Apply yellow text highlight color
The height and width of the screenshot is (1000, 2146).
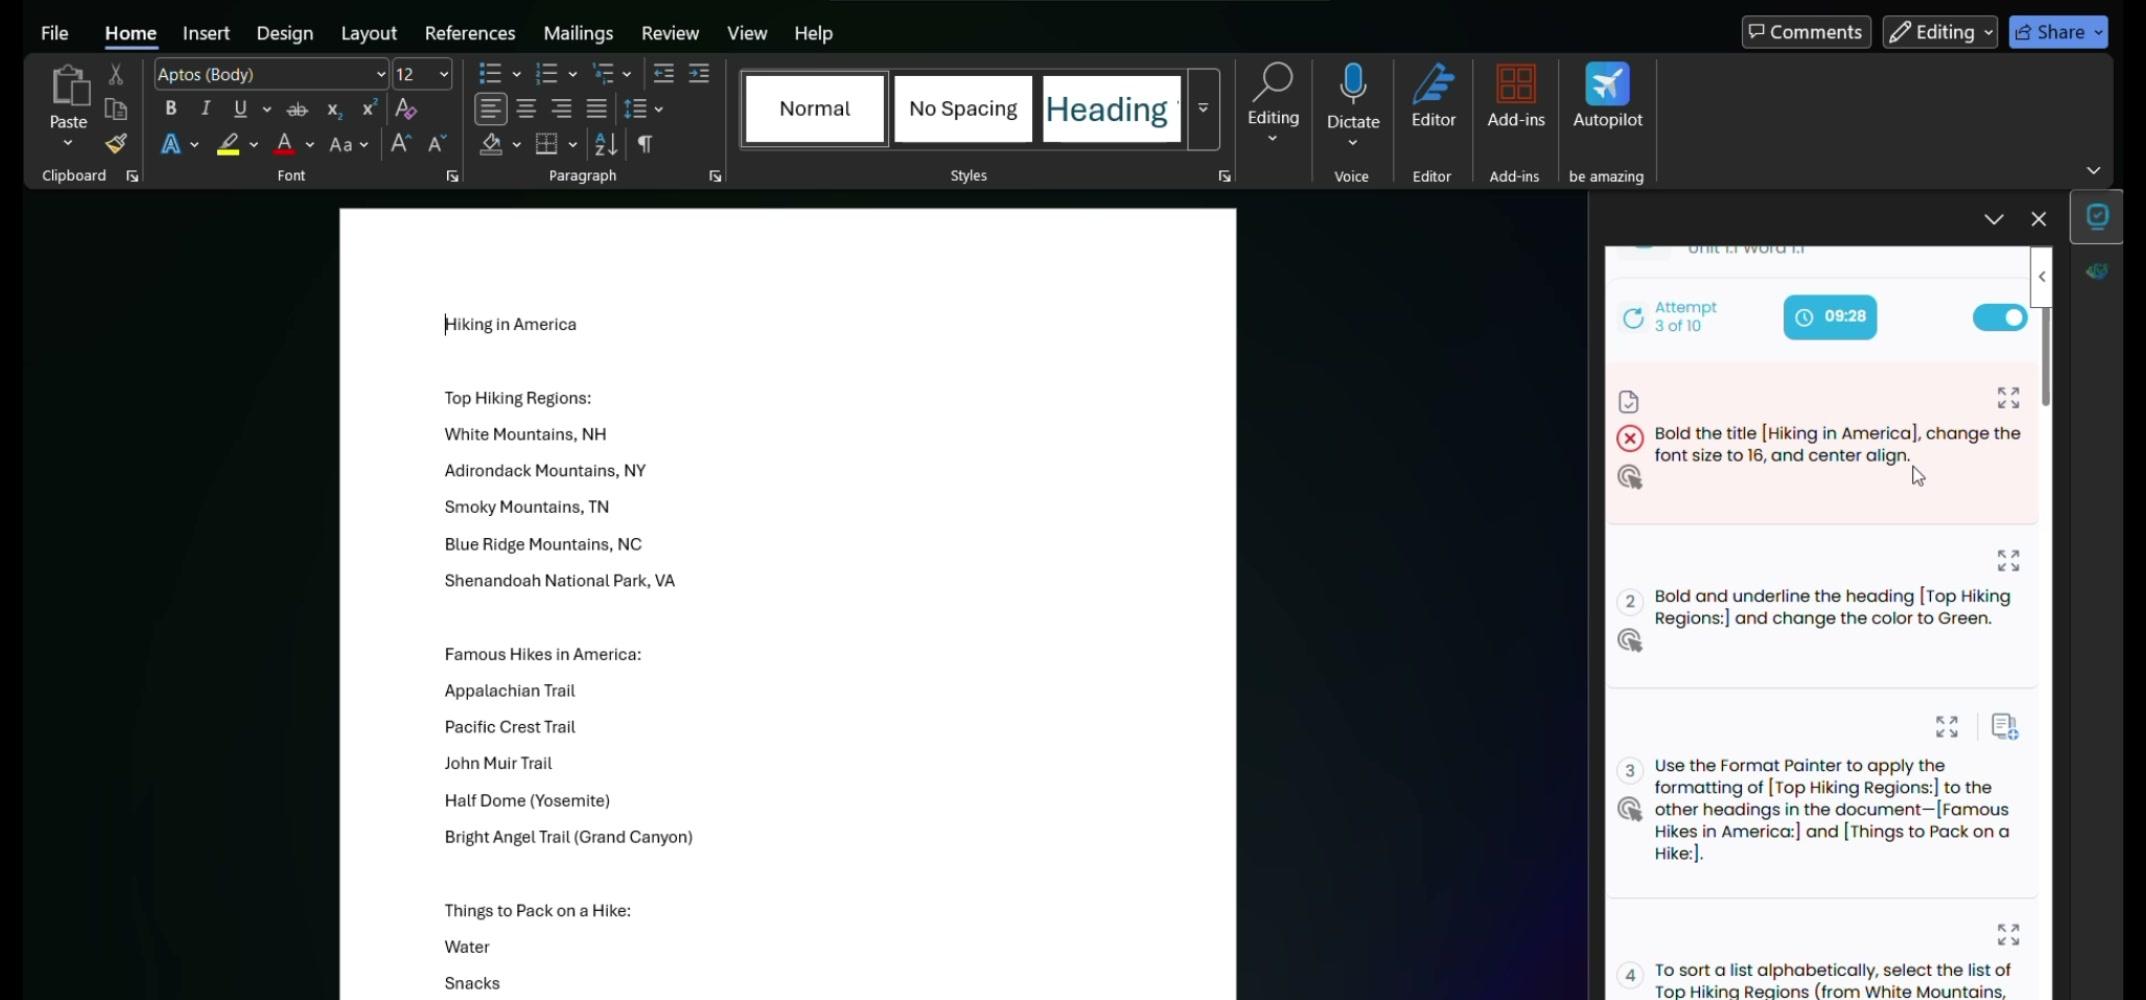228,144
